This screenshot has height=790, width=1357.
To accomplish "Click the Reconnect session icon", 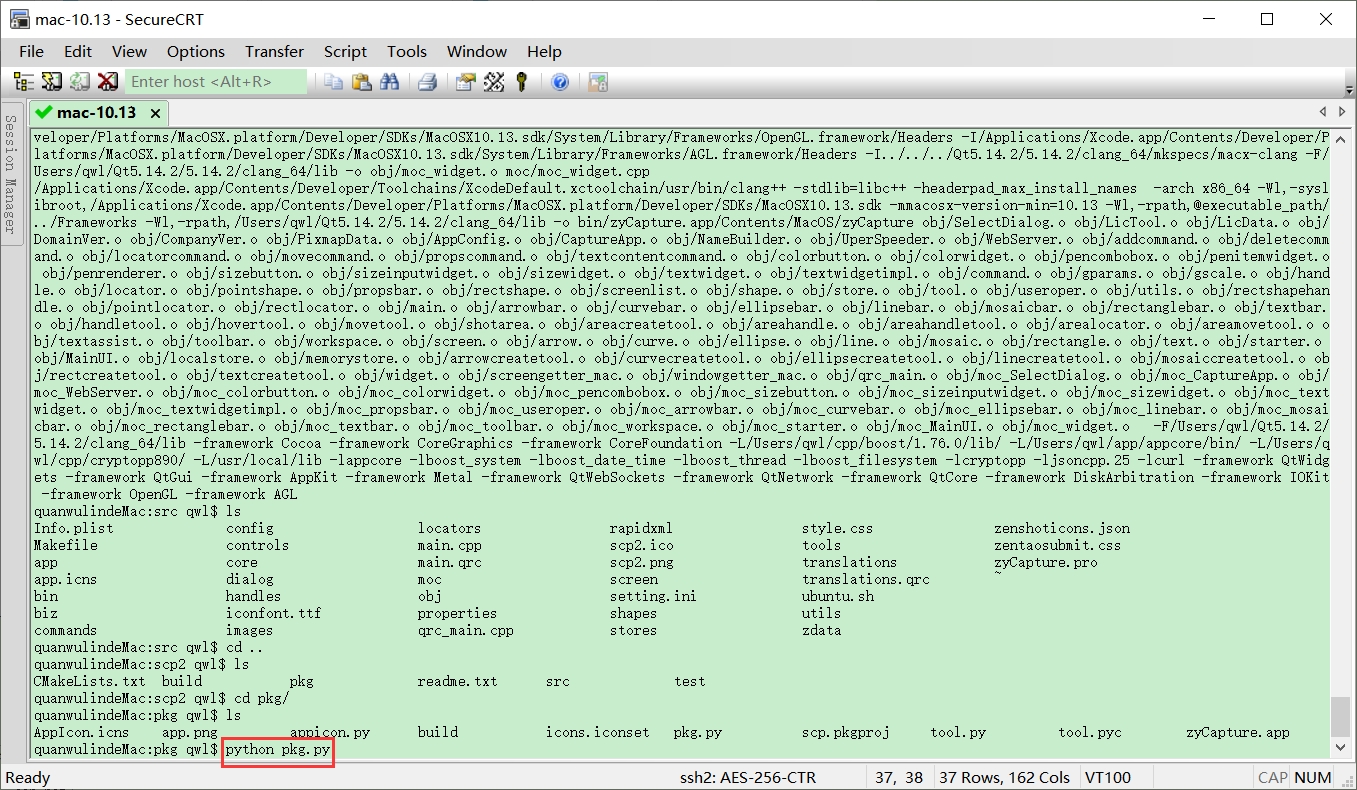I will click(79, 82).
